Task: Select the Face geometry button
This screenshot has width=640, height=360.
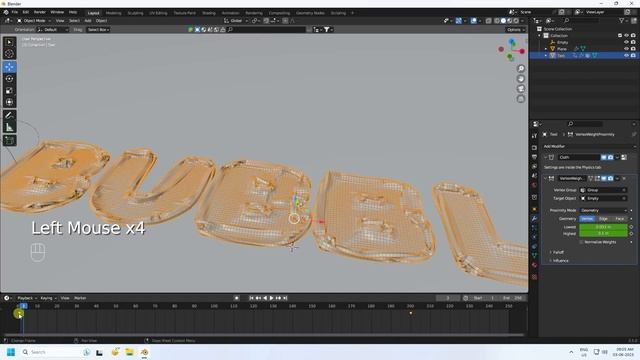Action: tap(620, 219)
